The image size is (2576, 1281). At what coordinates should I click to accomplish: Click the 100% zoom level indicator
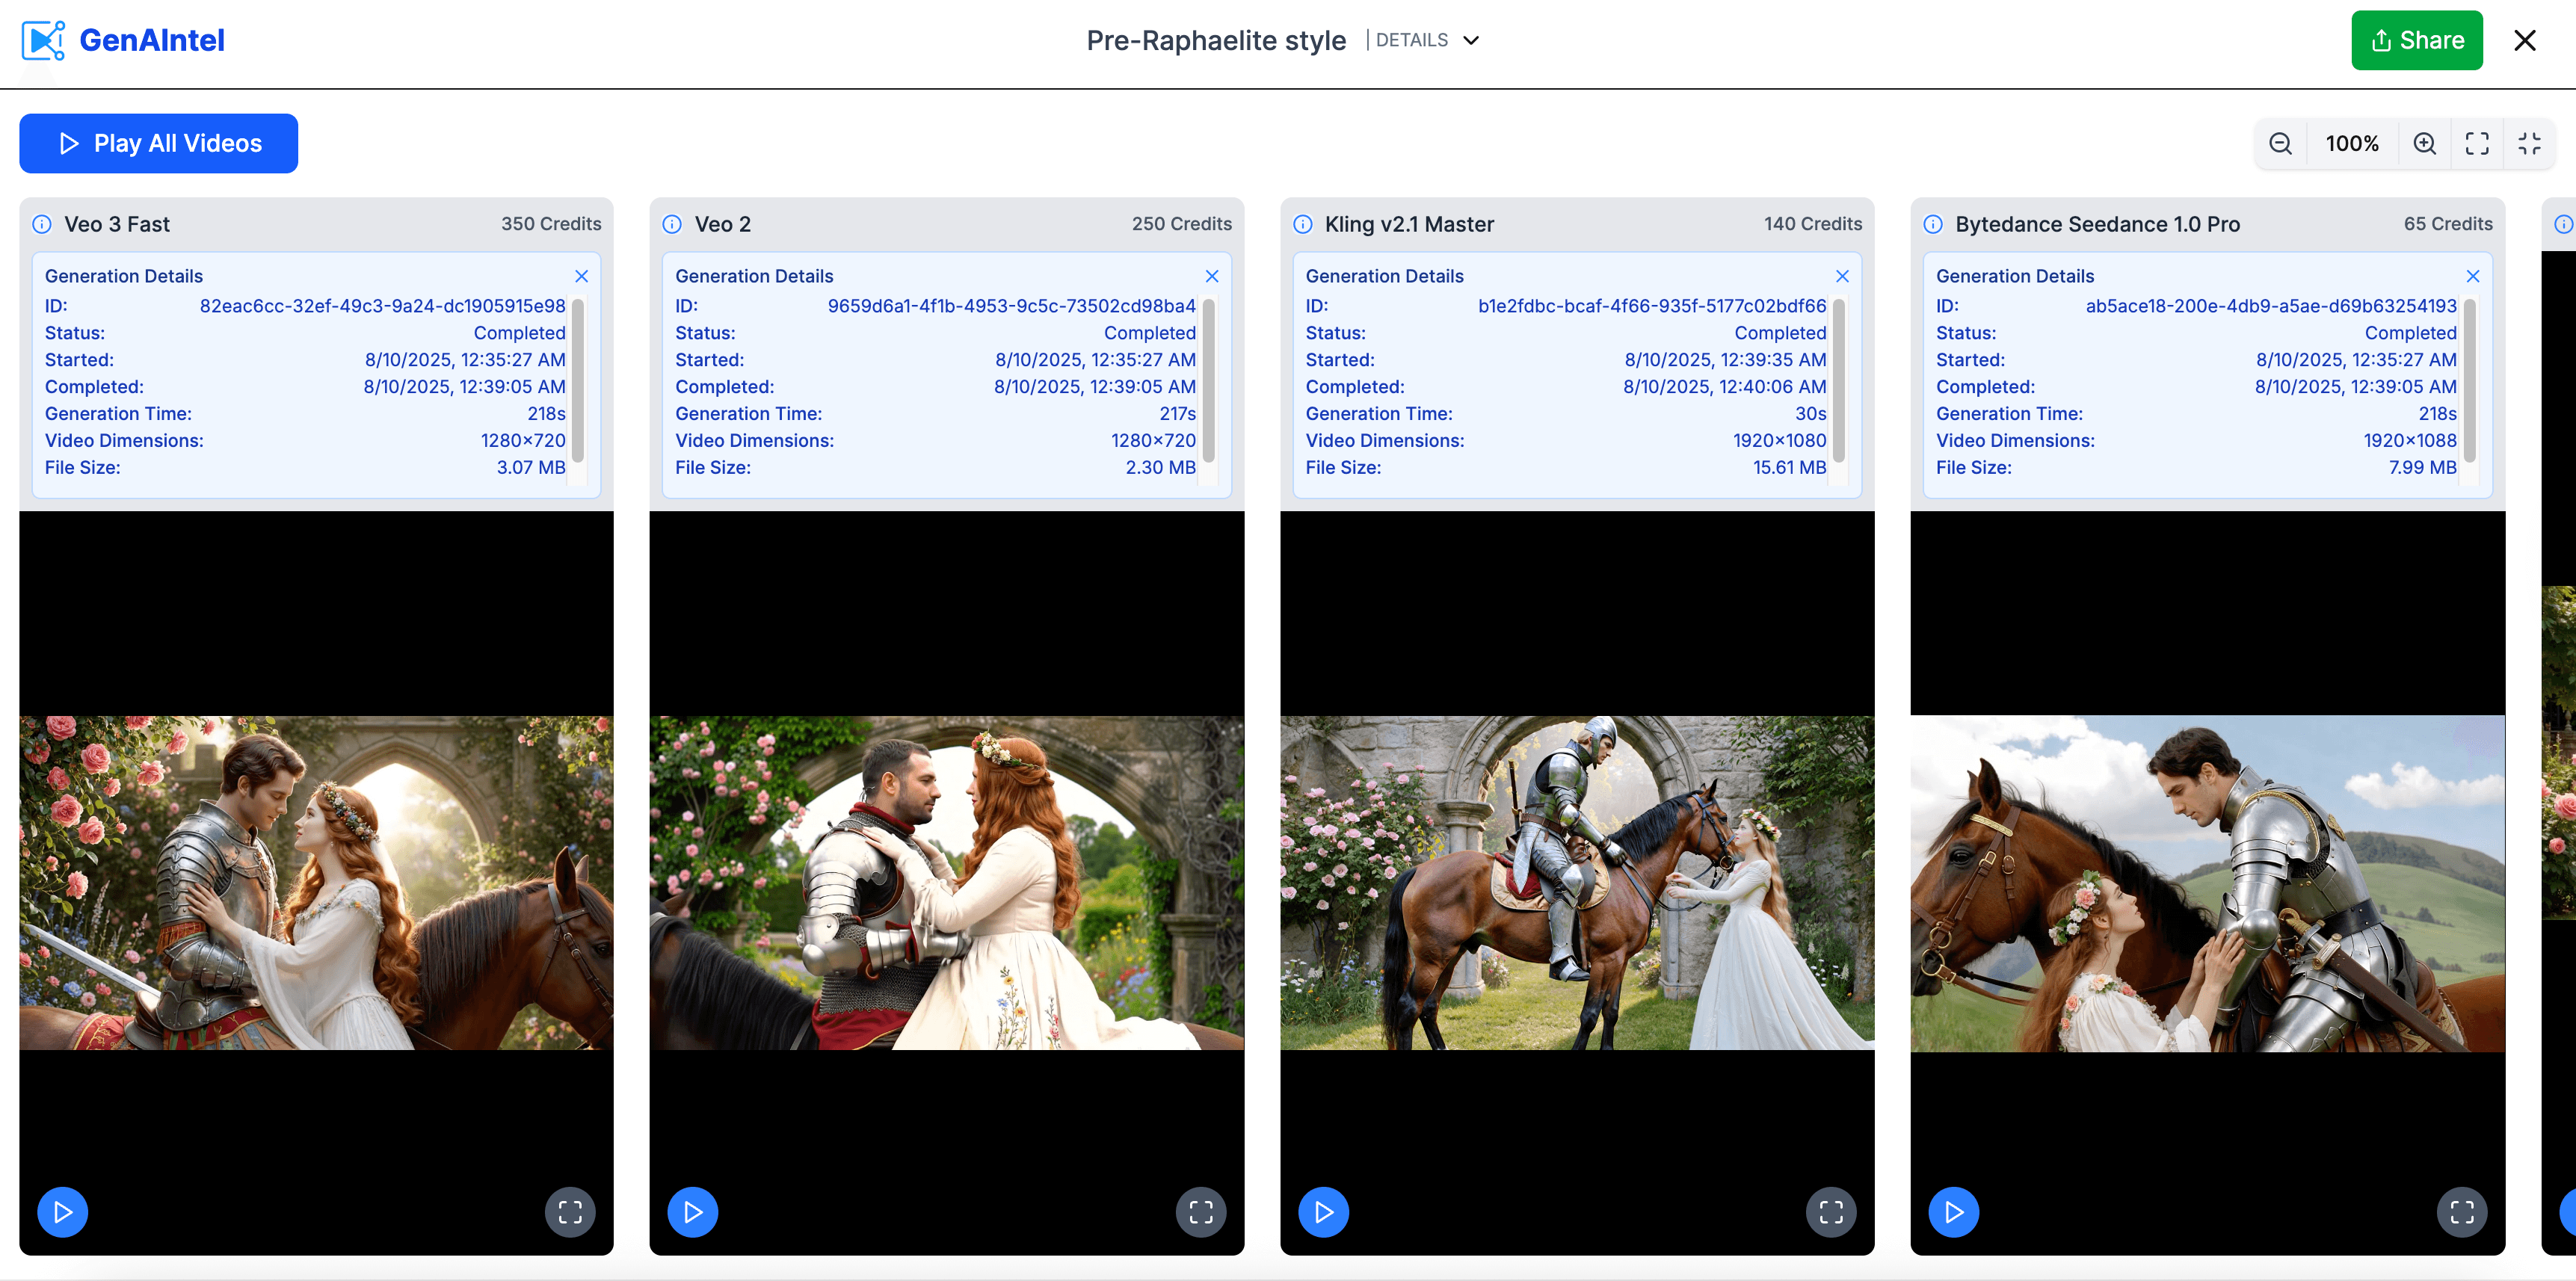coord(2352,143)
